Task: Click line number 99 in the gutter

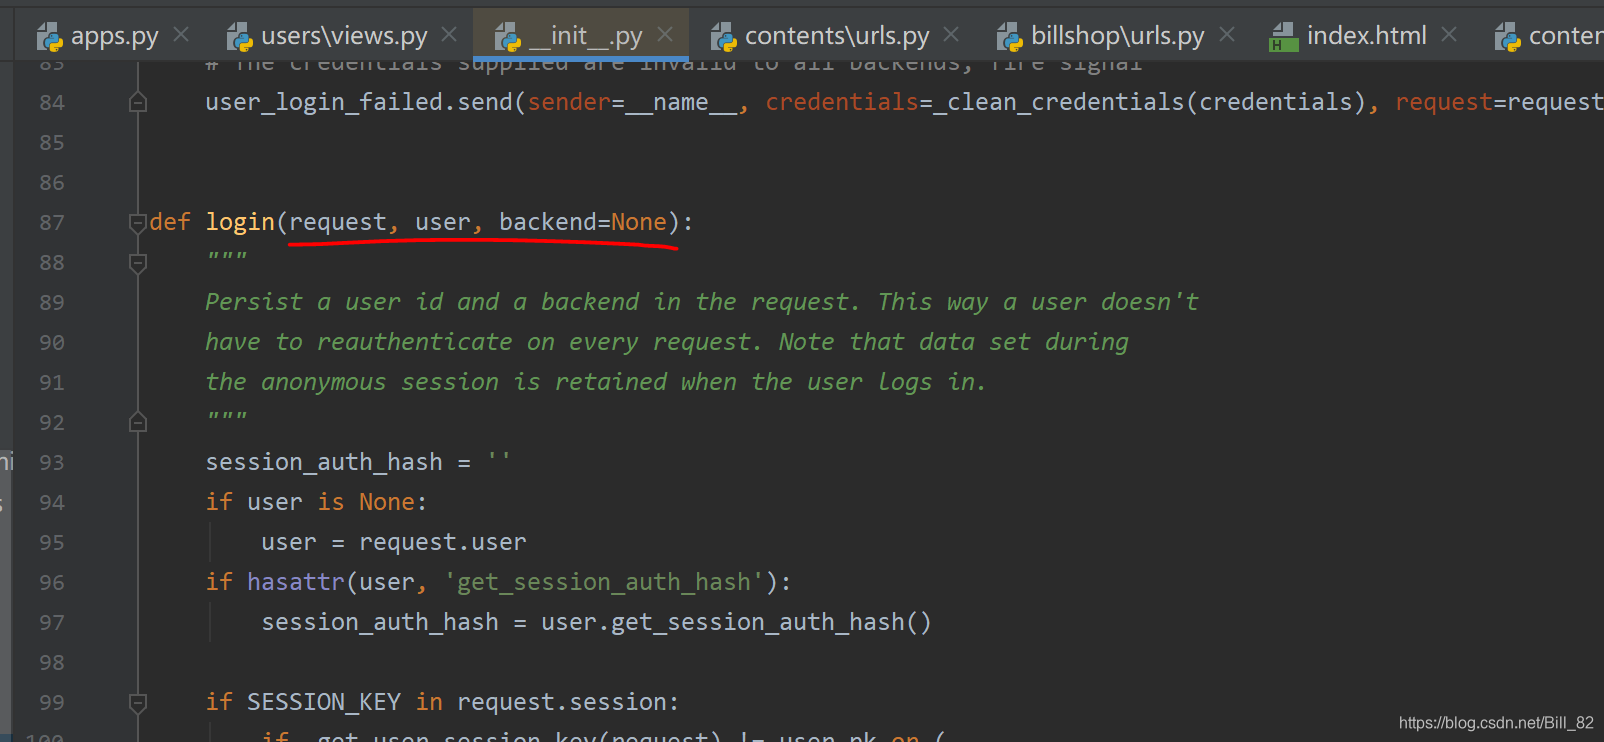Action: (52, 703)
